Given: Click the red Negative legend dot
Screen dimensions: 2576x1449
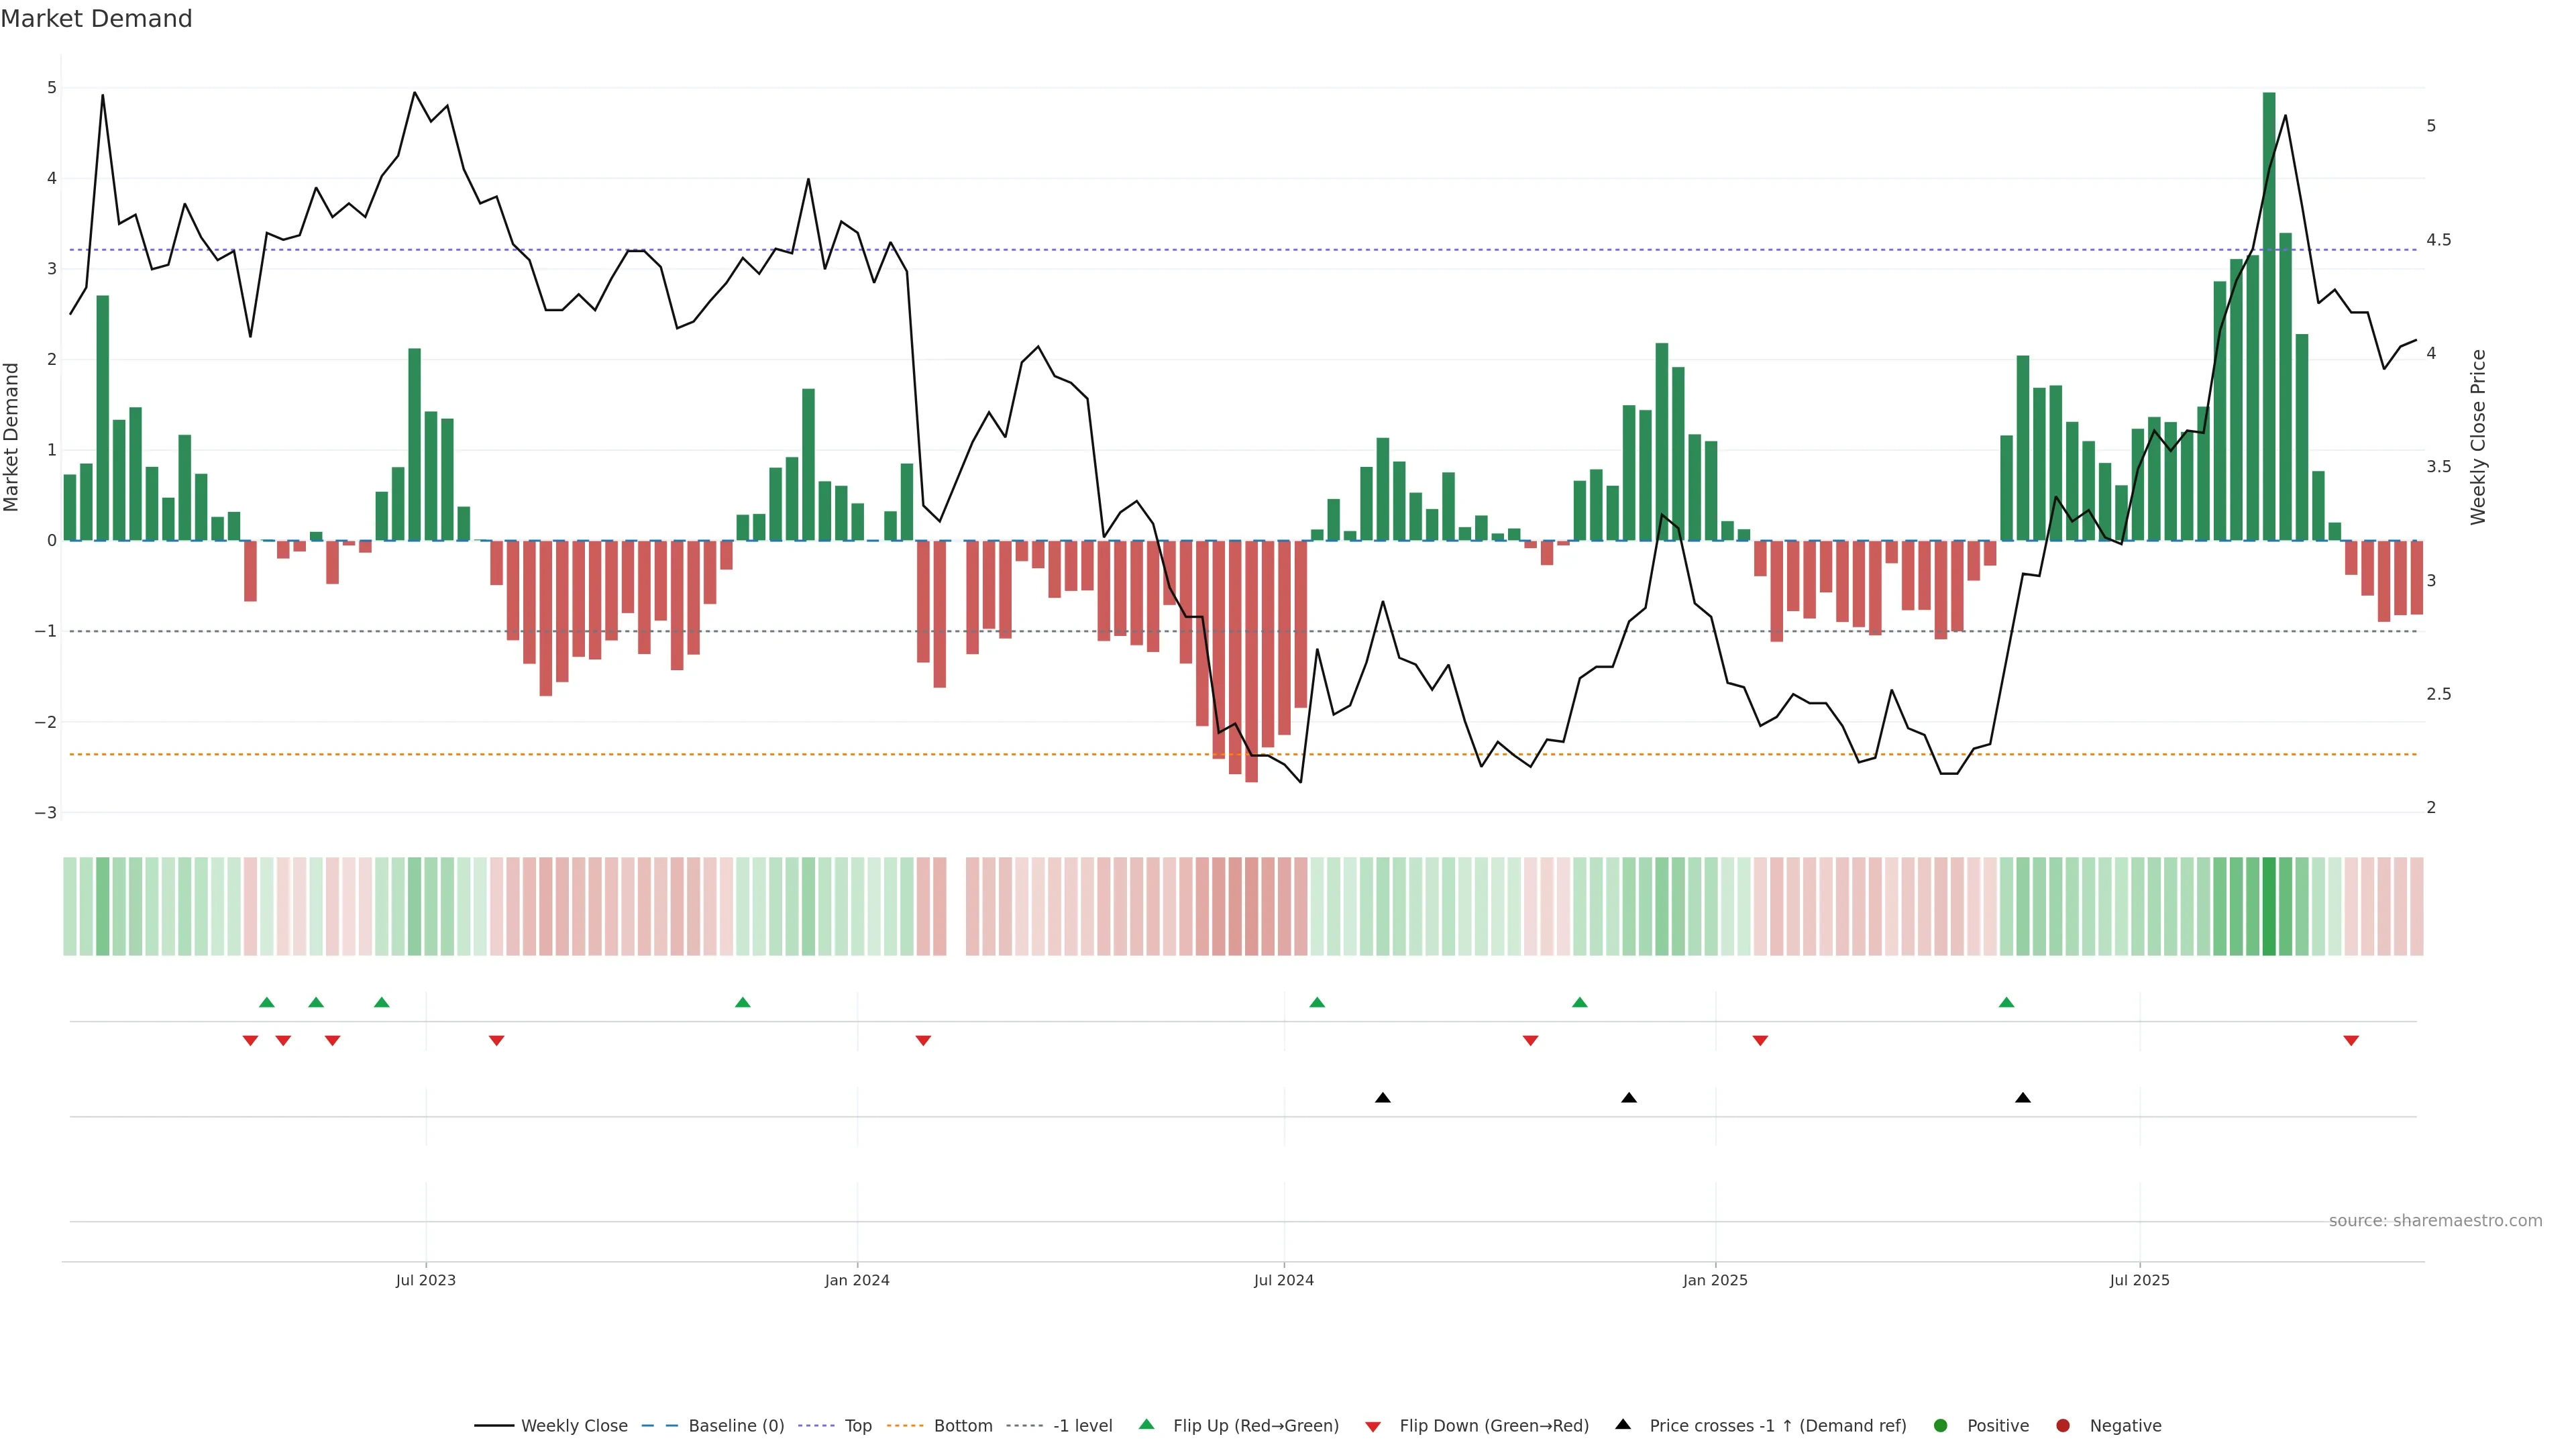Looking at the screenshot, I should point(2063,1426).
